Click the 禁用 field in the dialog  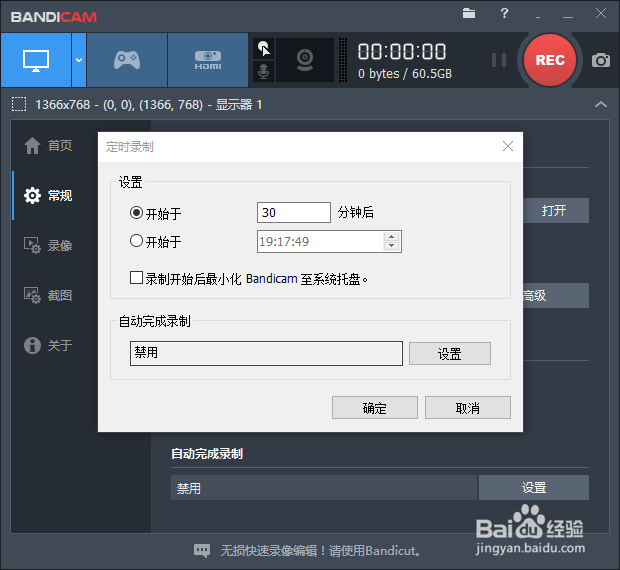click(266, 353)
